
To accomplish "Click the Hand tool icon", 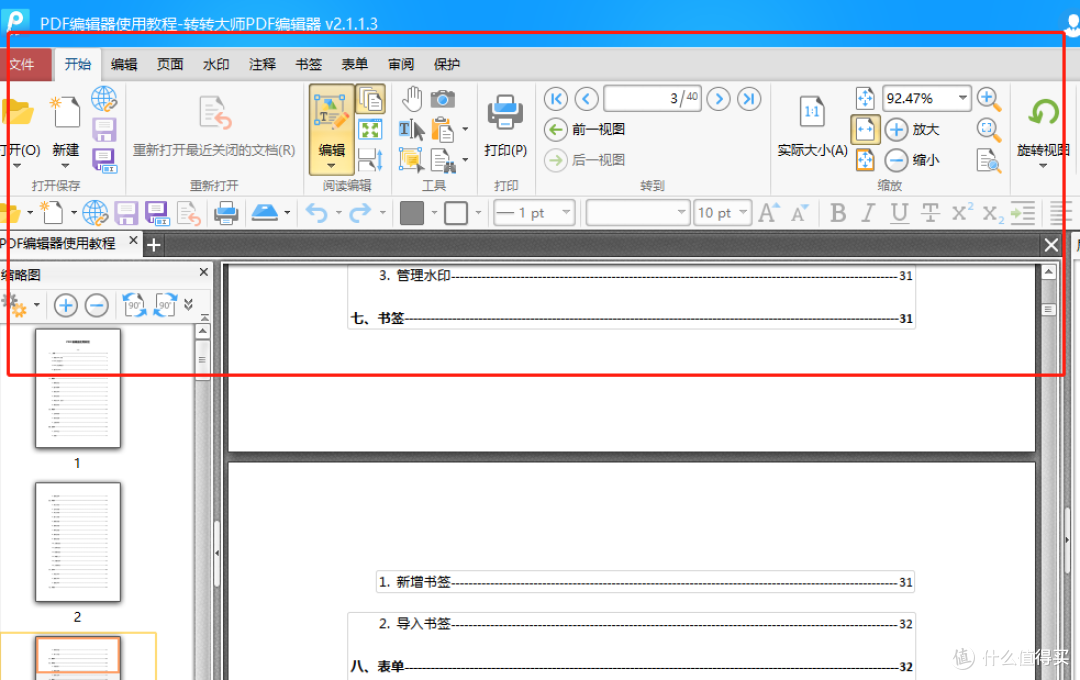I will (x=412, y=99).
